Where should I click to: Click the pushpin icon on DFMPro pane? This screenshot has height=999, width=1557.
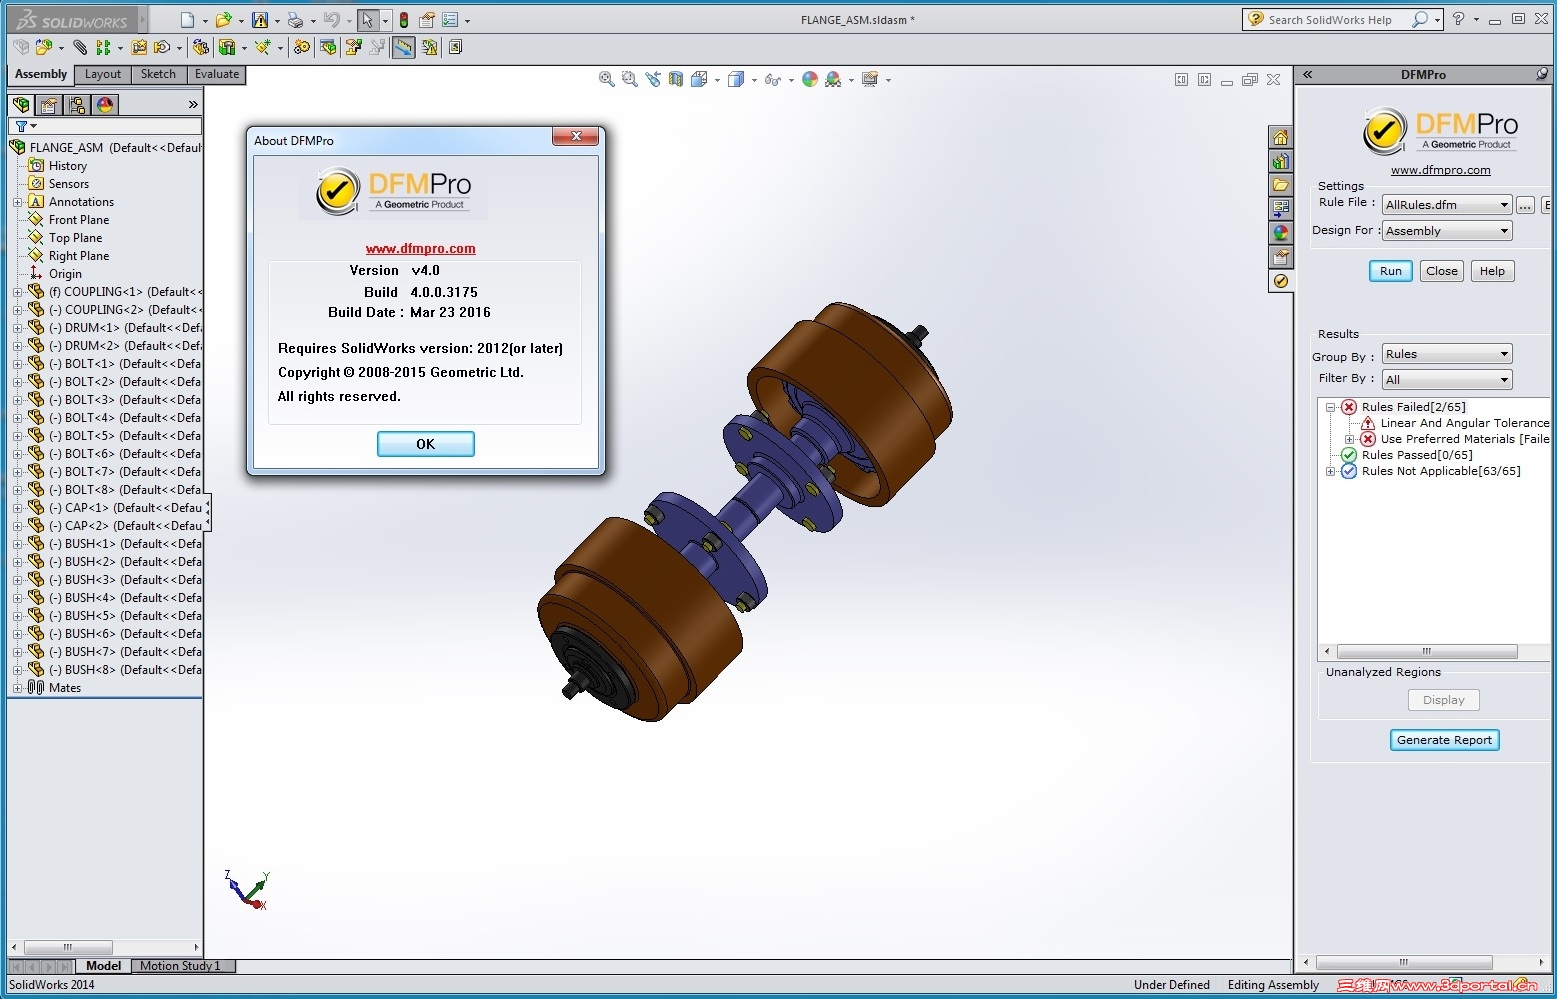[x=1542, y=74]
